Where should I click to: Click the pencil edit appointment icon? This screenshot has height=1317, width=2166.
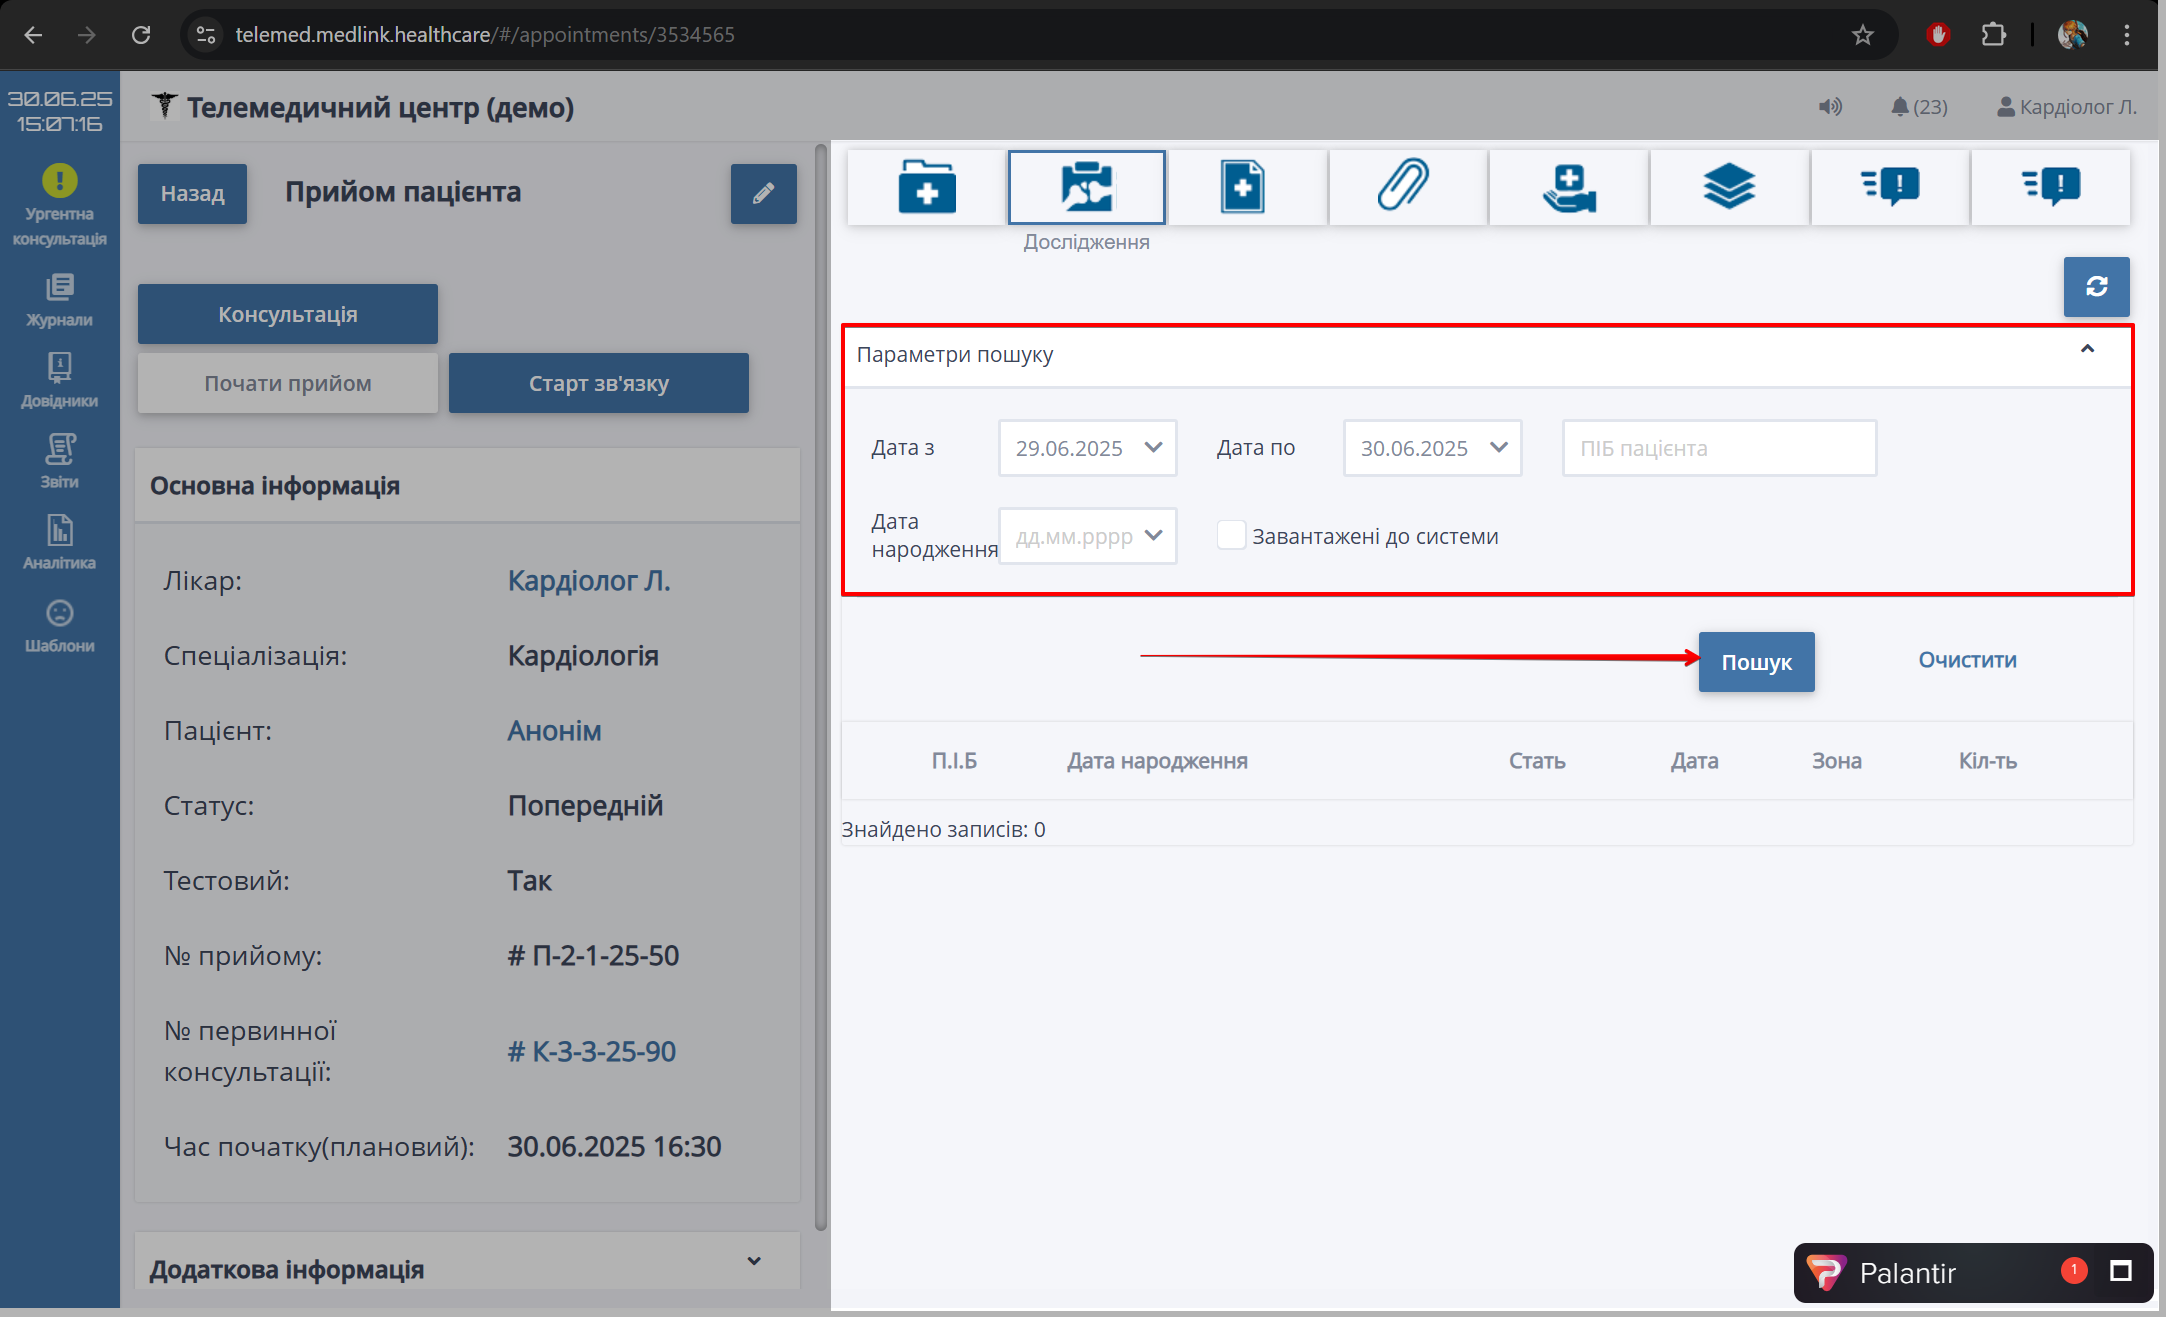(x=763, y=194)
